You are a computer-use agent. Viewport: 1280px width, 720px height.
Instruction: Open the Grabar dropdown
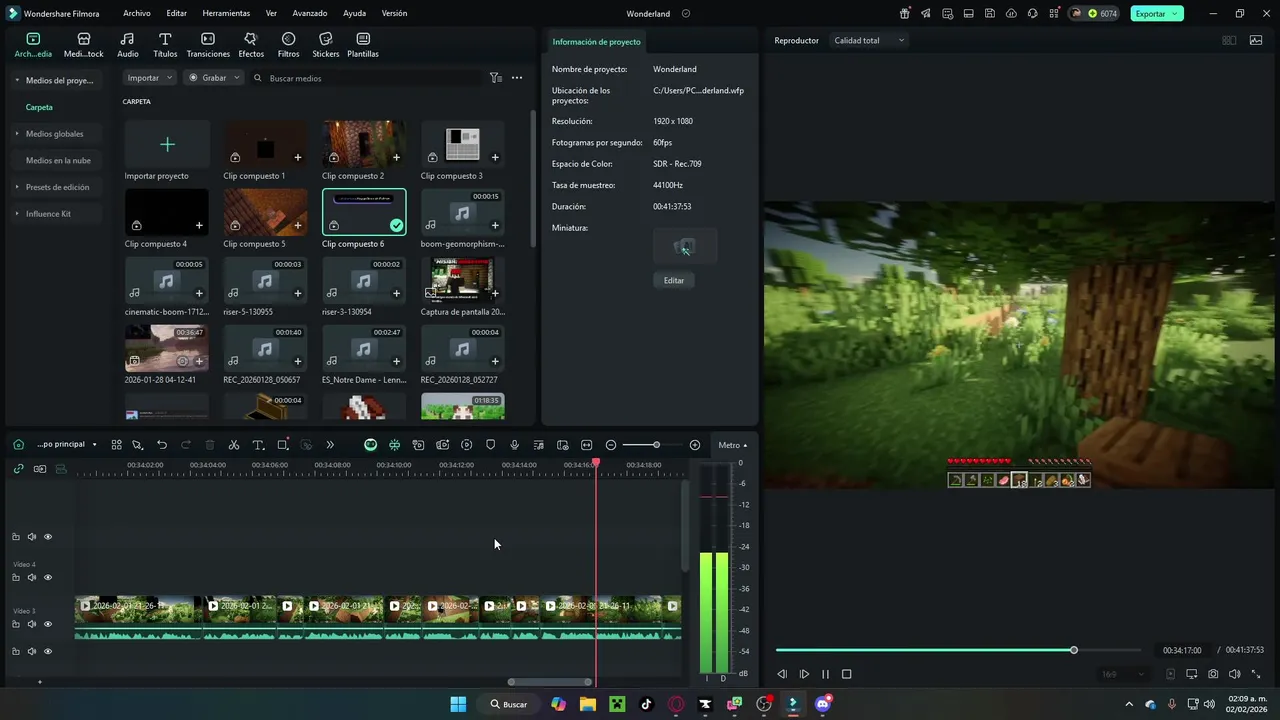click(214, 78)
